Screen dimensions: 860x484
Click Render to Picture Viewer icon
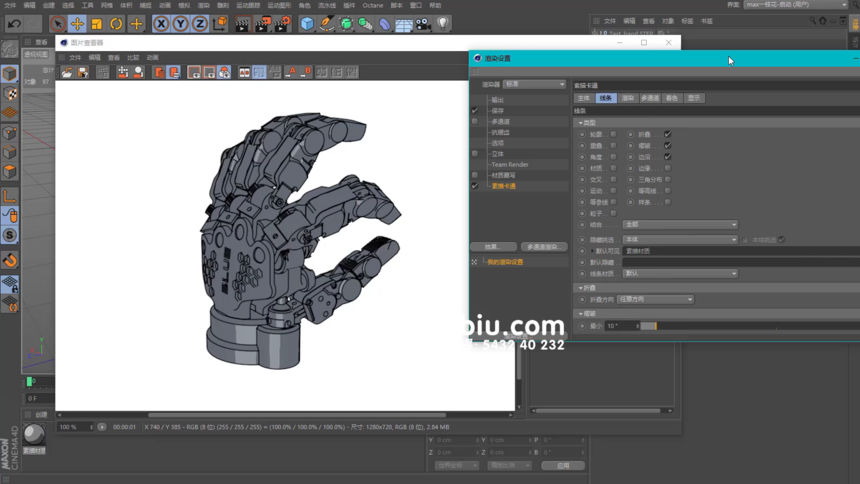(x=262, y=24)
